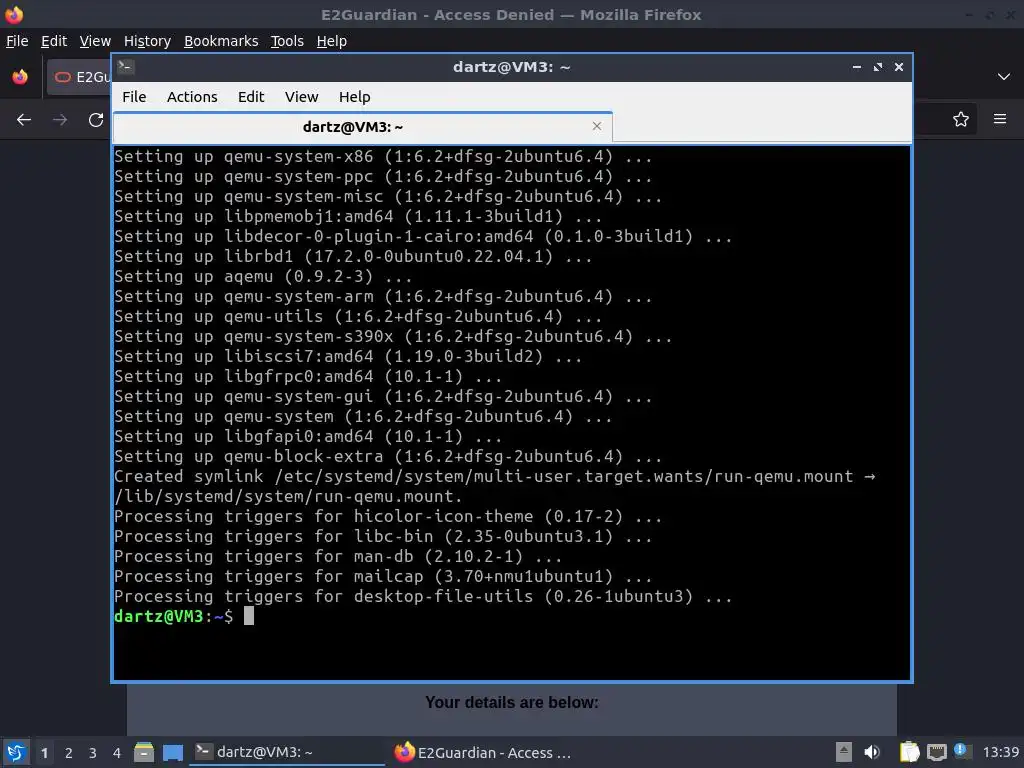Open Firefox History menu
1024x768 pixels.
[x=147, y=41]
